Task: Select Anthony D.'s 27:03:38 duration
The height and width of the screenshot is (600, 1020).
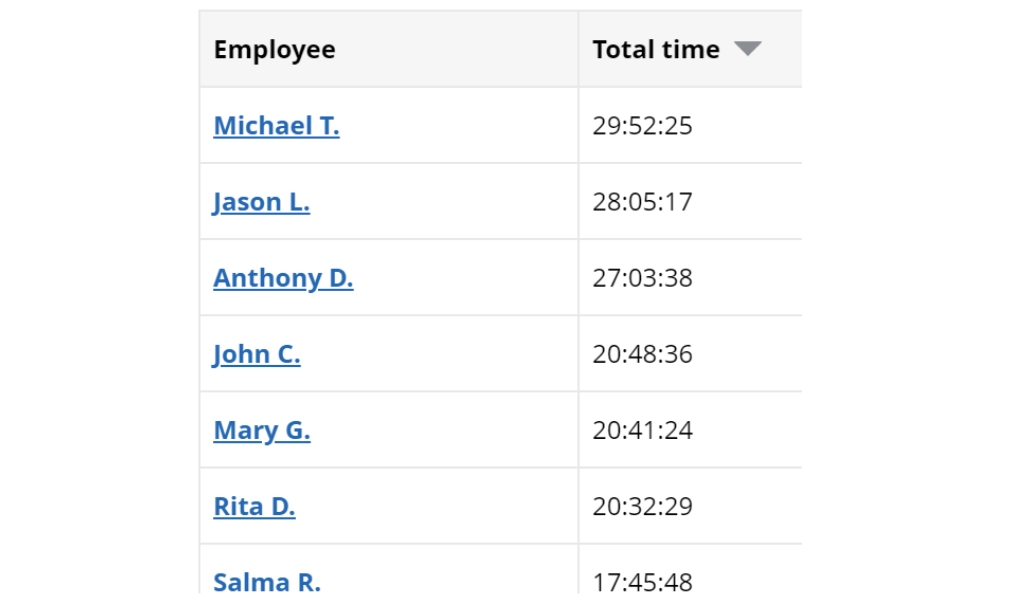Action: point(643,277)
